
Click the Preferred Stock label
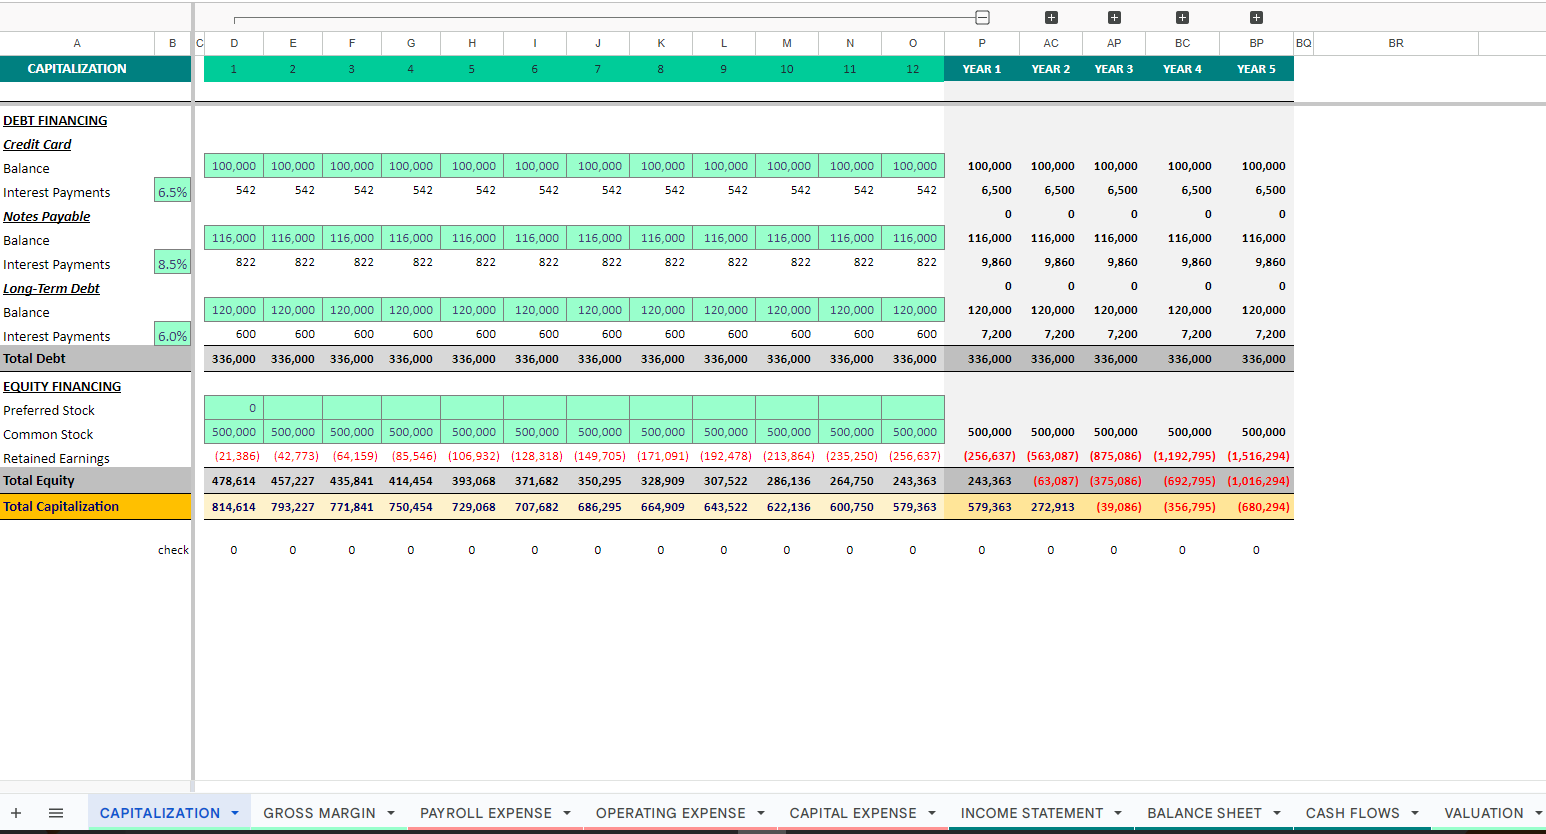point(49,410)
